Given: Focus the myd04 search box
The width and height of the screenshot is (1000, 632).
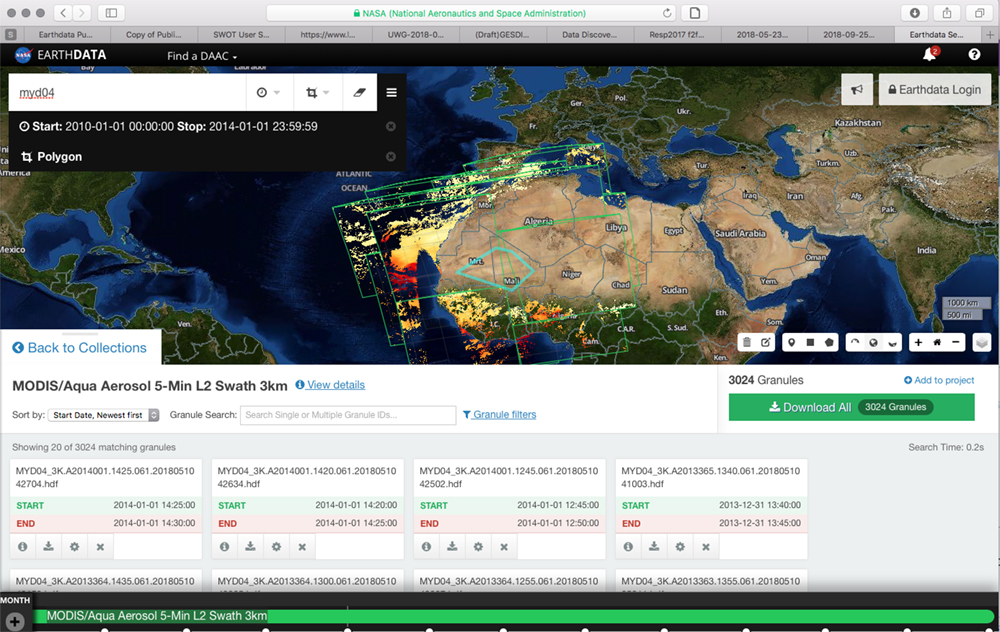Looking at the screenshot, I should pyautogui.click(x=128, y=92).
